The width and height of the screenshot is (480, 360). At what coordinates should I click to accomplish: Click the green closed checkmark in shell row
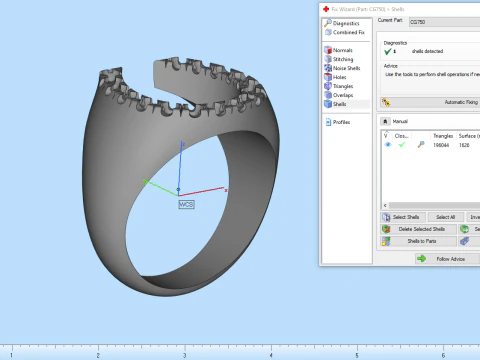[402, 145]
